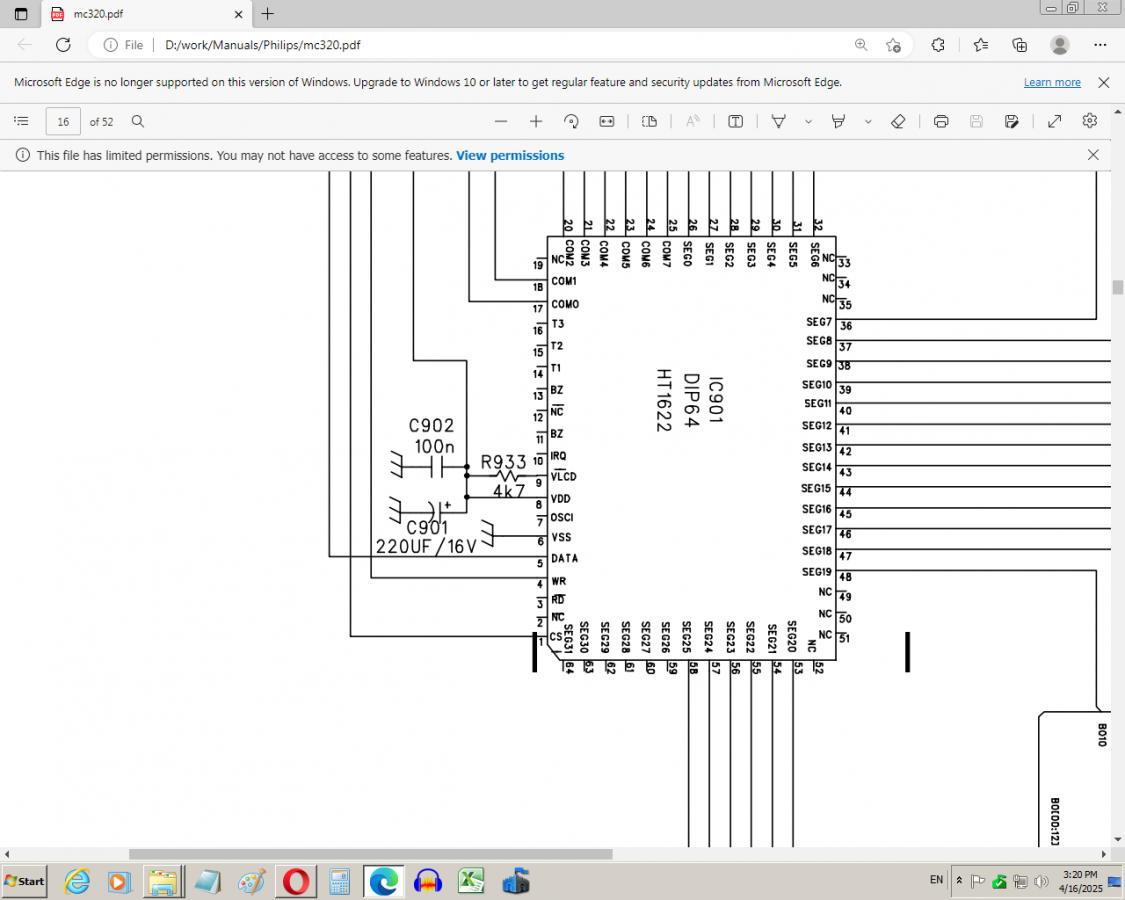Select the mc320.pdf browser tab
The height and width of the screenshot is (900, 1125).
(140, 15)
